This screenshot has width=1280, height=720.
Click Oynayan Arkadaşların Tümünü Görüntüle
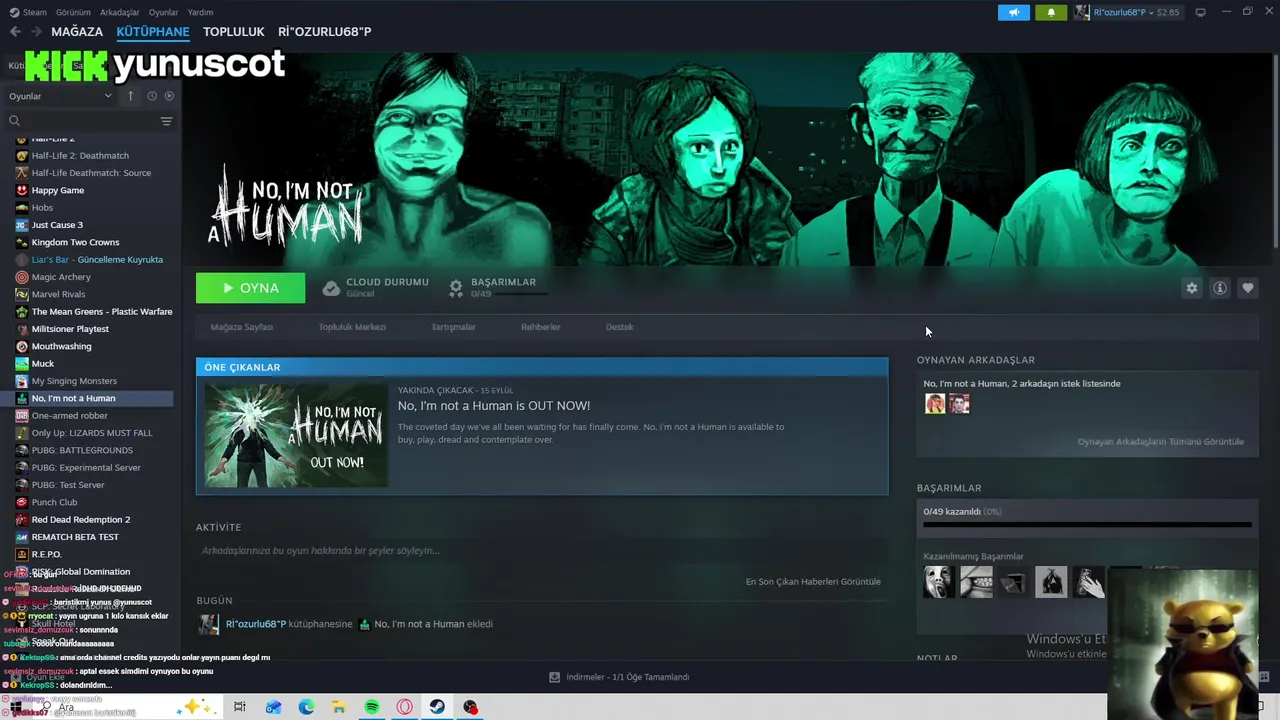coord(1160,442)
